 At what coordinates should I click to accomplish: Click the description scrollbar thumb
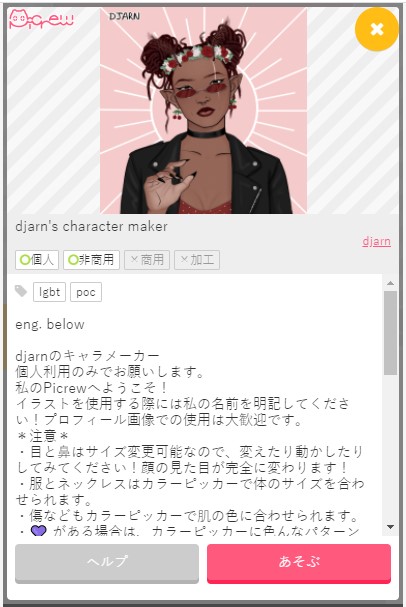(x=390, y=333)
